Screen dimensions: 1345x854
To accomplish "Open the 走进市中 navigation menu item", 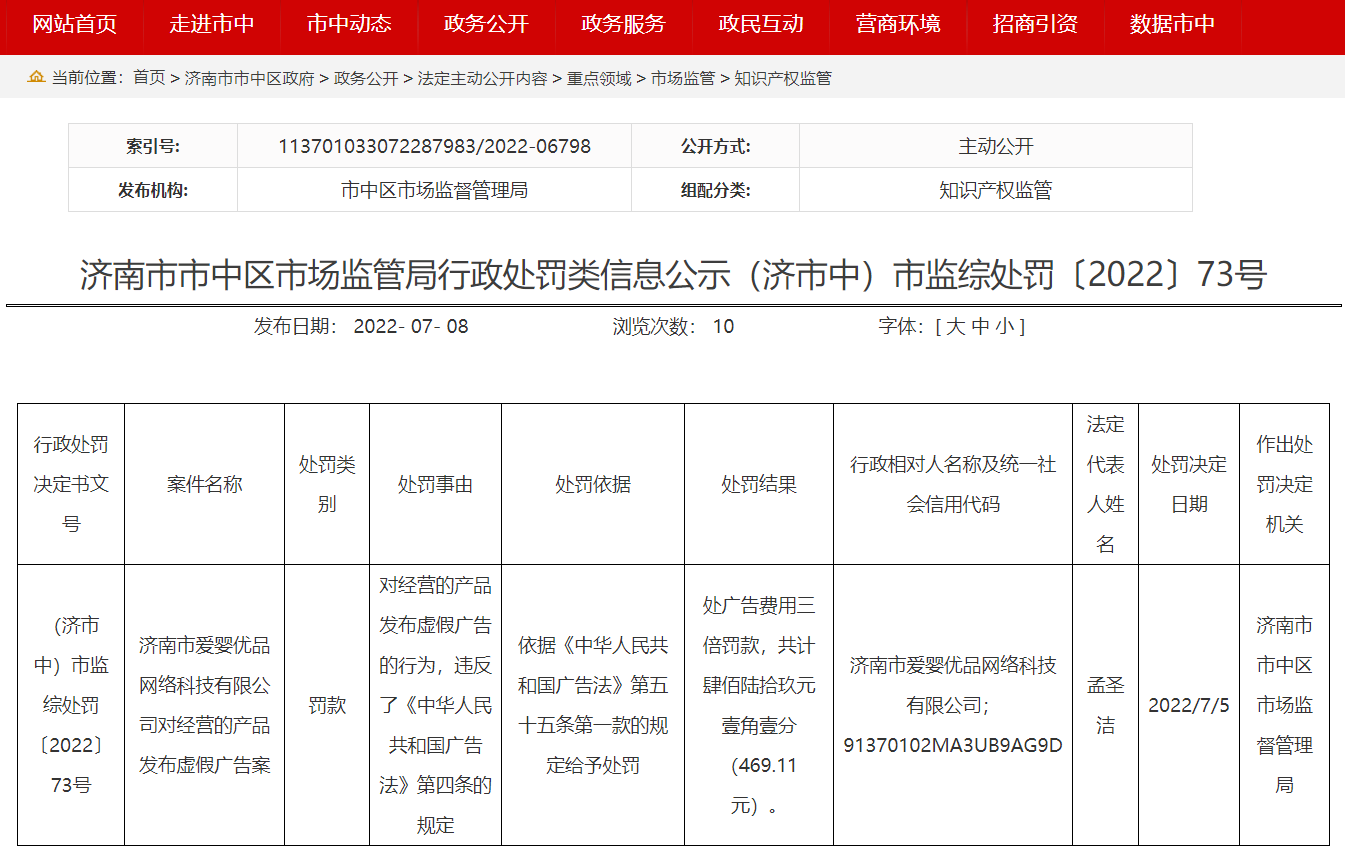I will pyautogui.click(x=211, y=24).
